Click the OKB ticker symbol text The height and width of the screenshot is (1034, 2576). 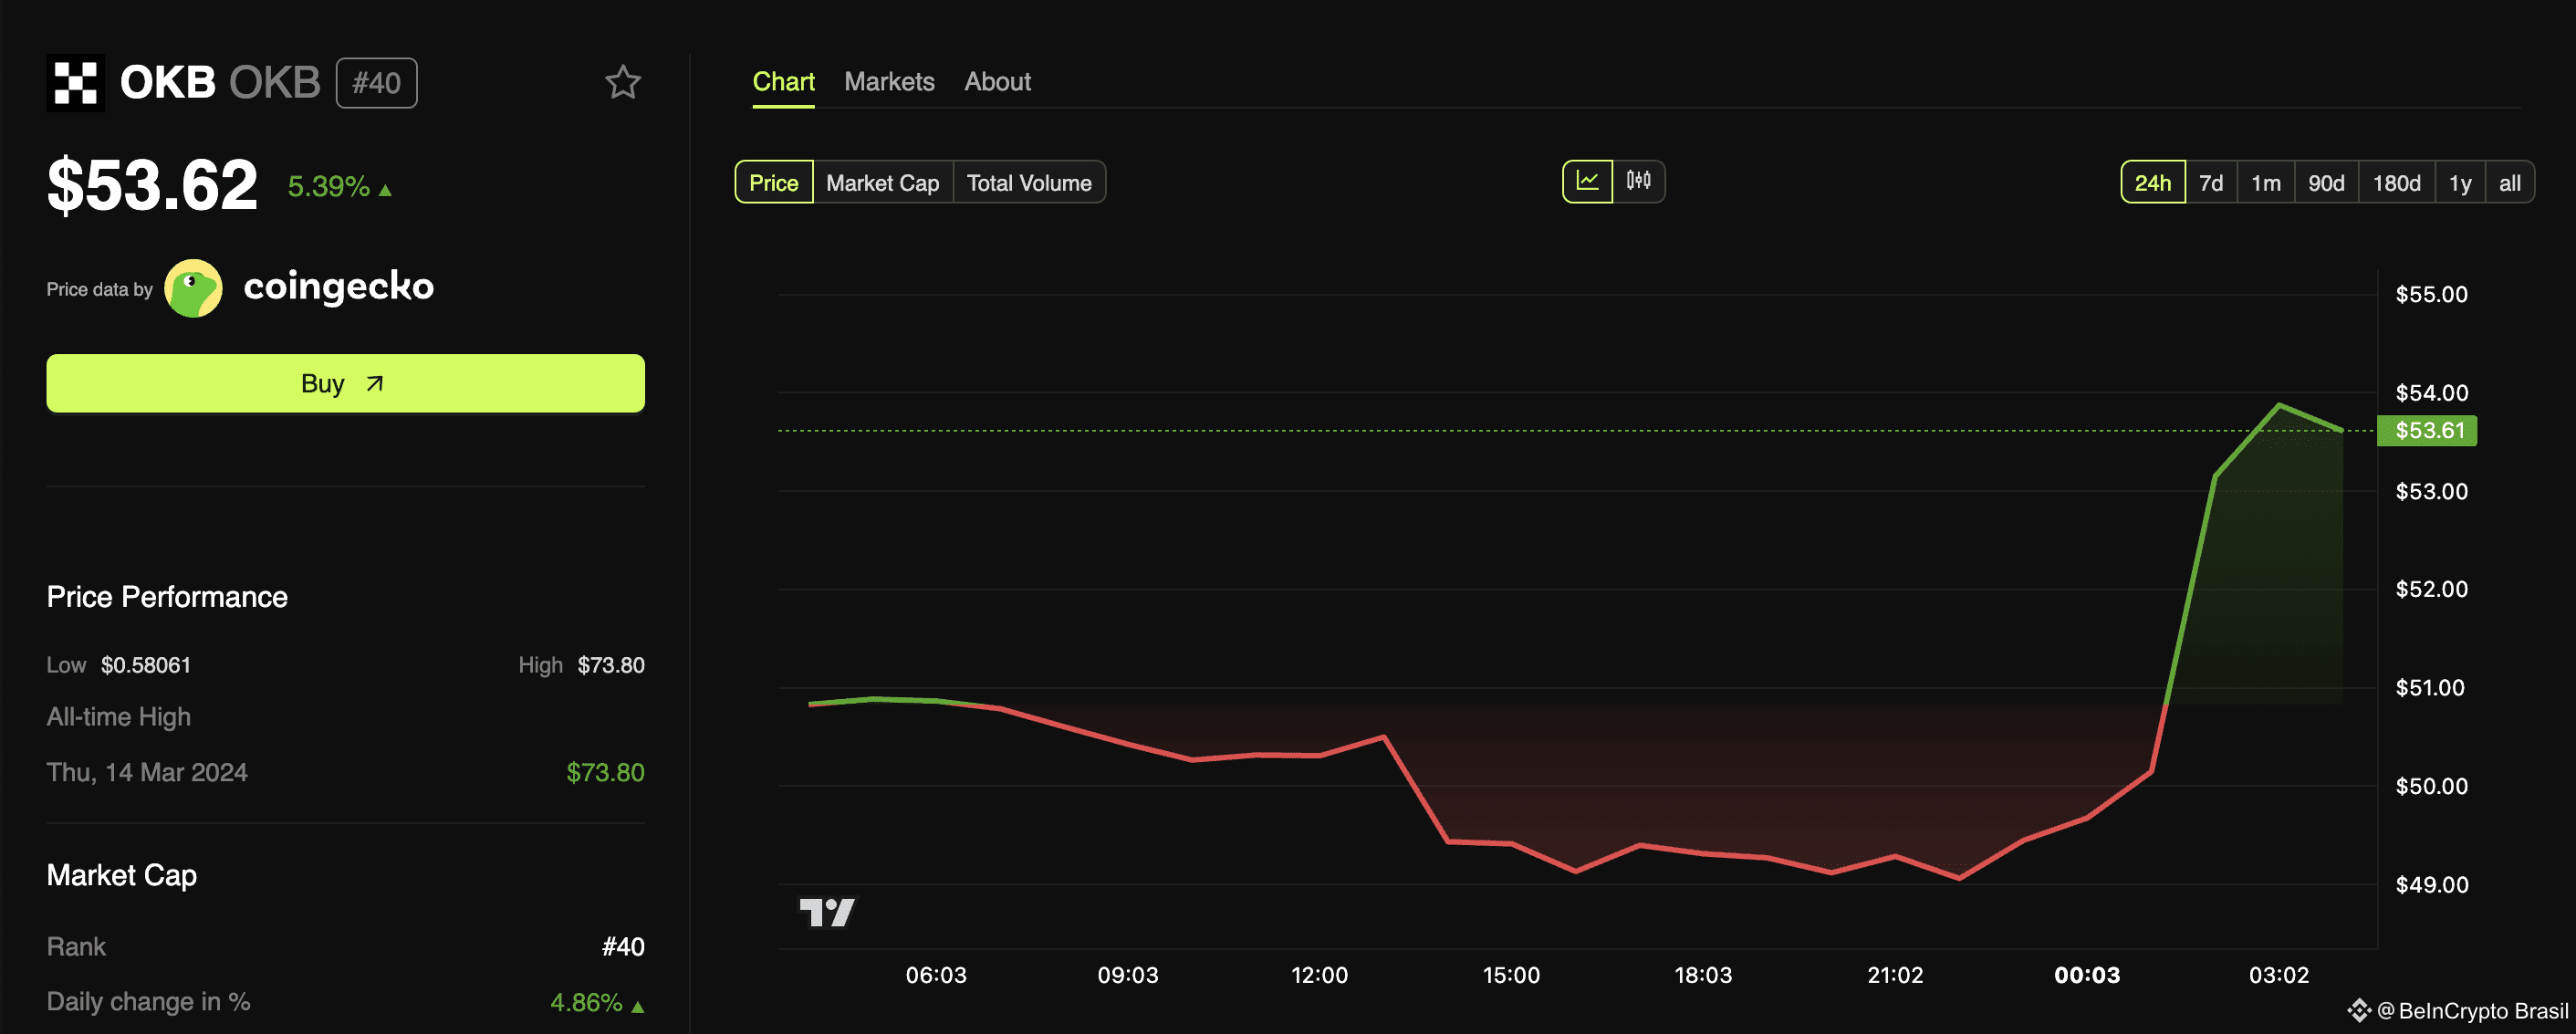(275, 83)
